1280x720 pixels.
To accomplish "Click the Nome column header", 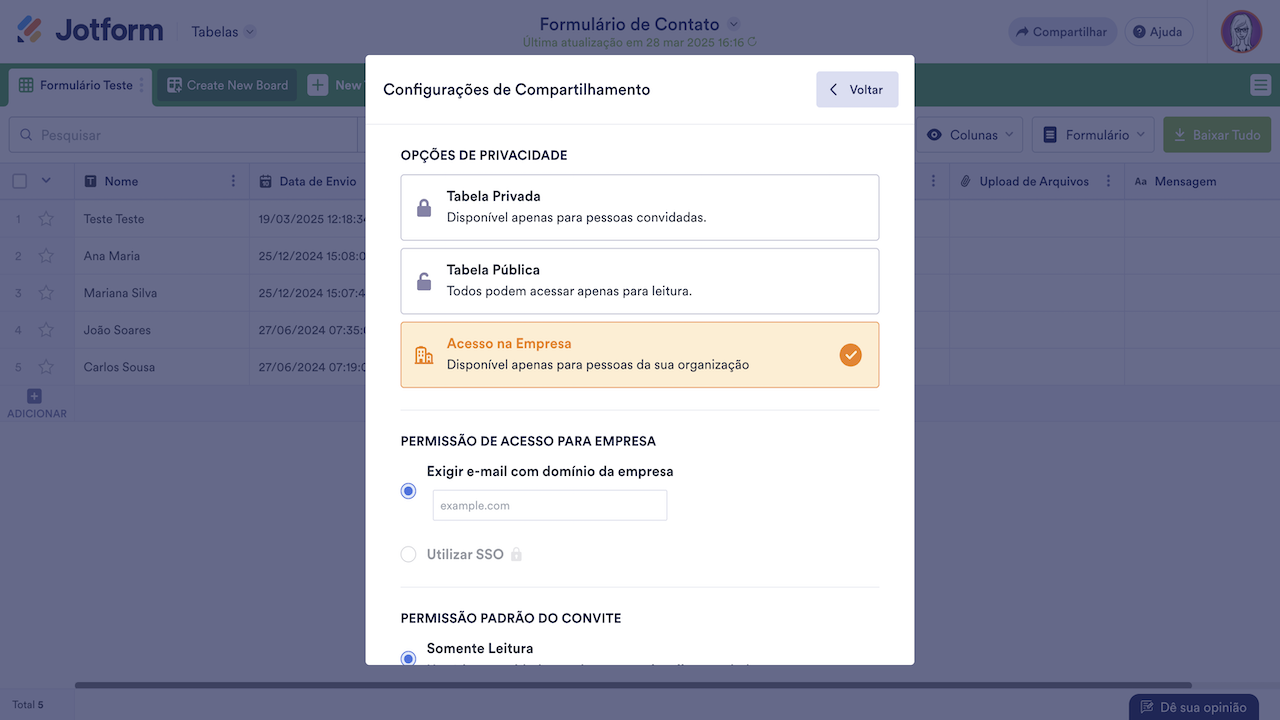I will coord(162,181).
